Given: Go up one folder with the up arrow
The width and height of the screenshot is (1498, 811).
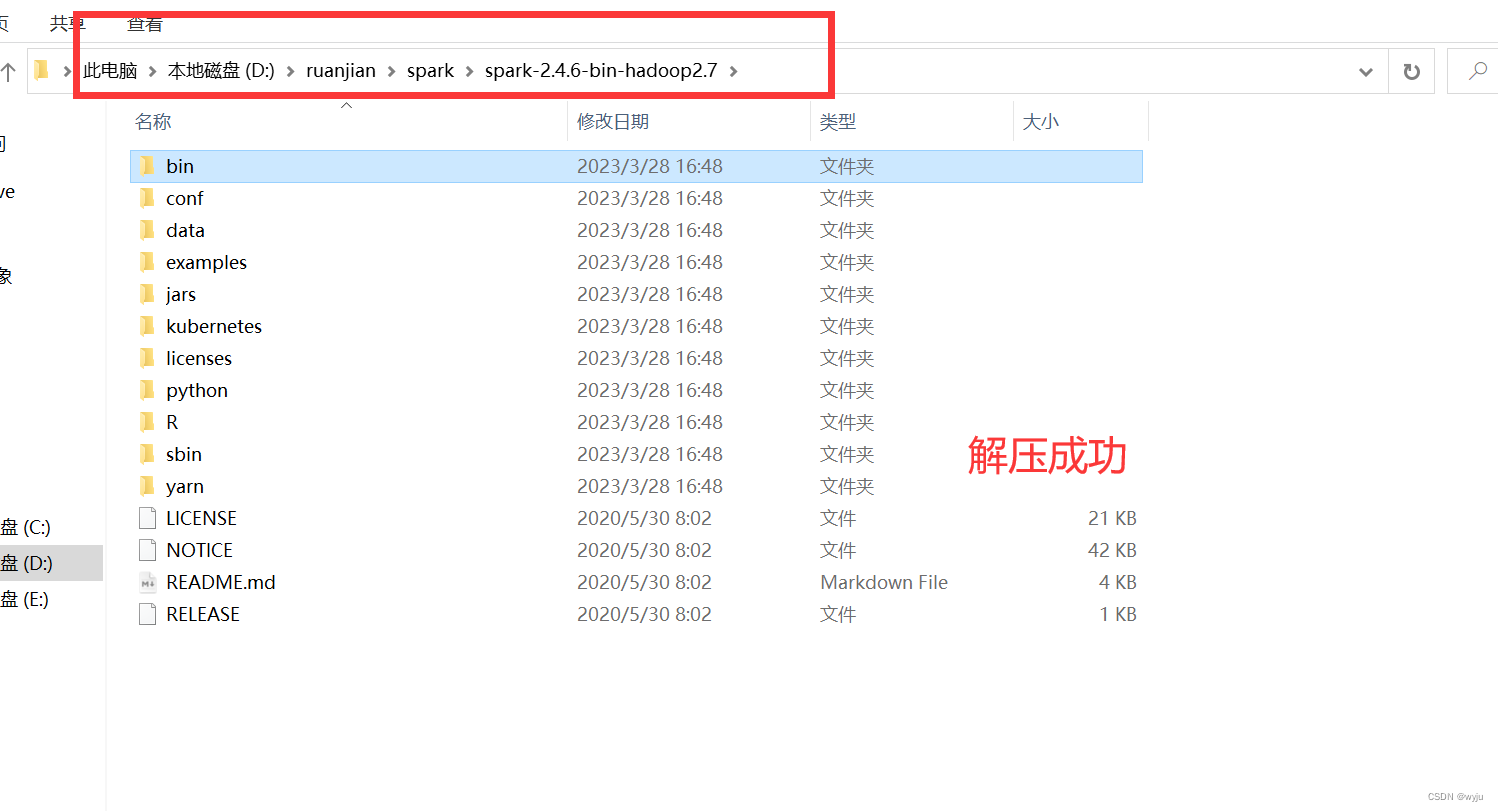Looking at the screenshot, I should click(x=8, y=71).
